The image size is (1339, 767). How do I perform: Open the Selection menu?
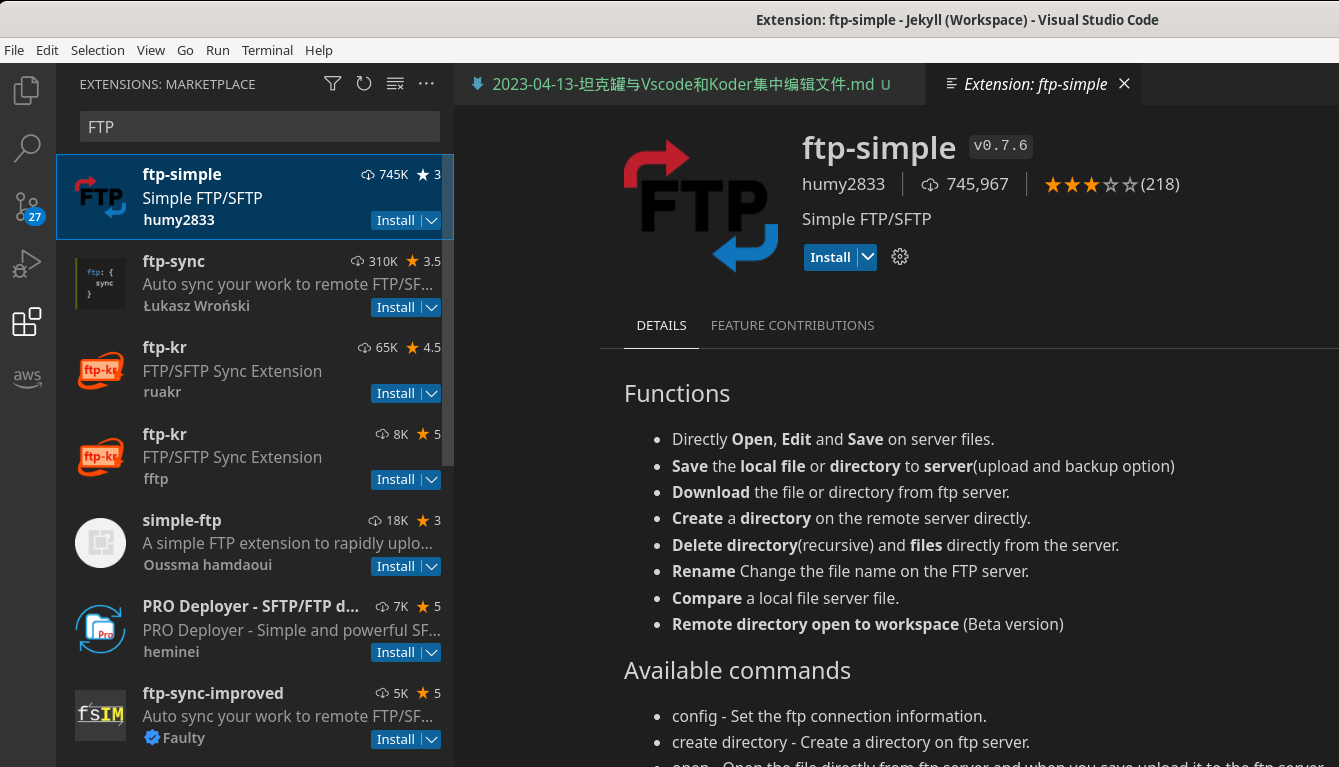[98, 50]
